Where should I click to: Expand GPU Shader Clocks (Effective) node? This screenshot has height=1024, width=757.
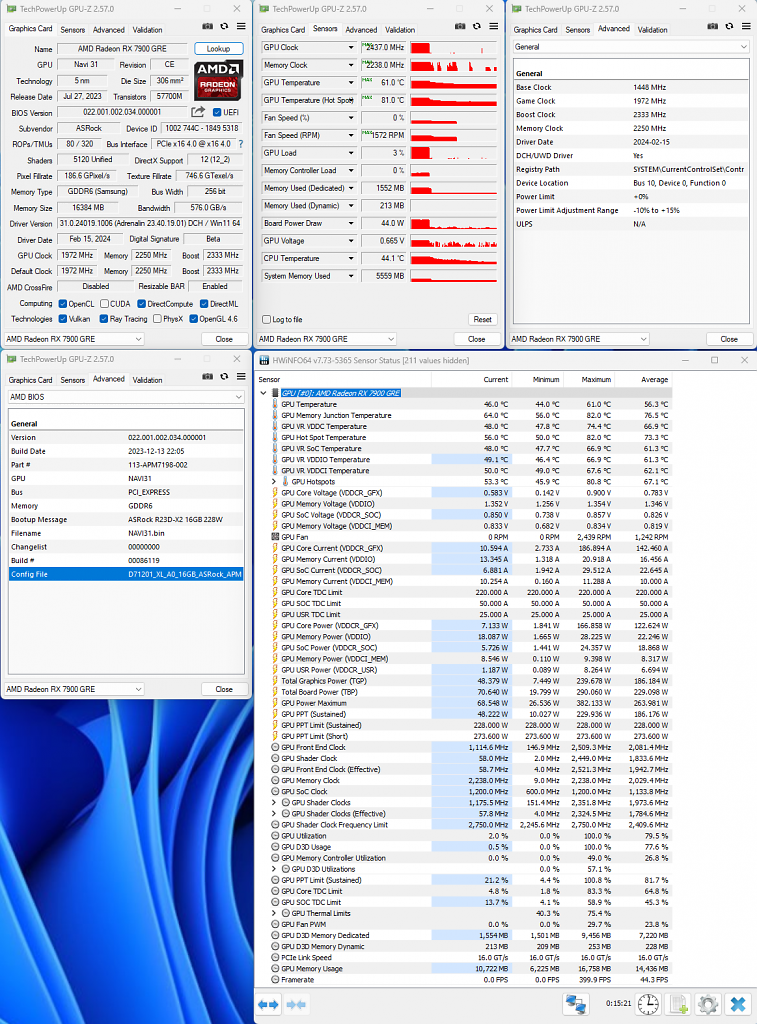click(274, 814)
